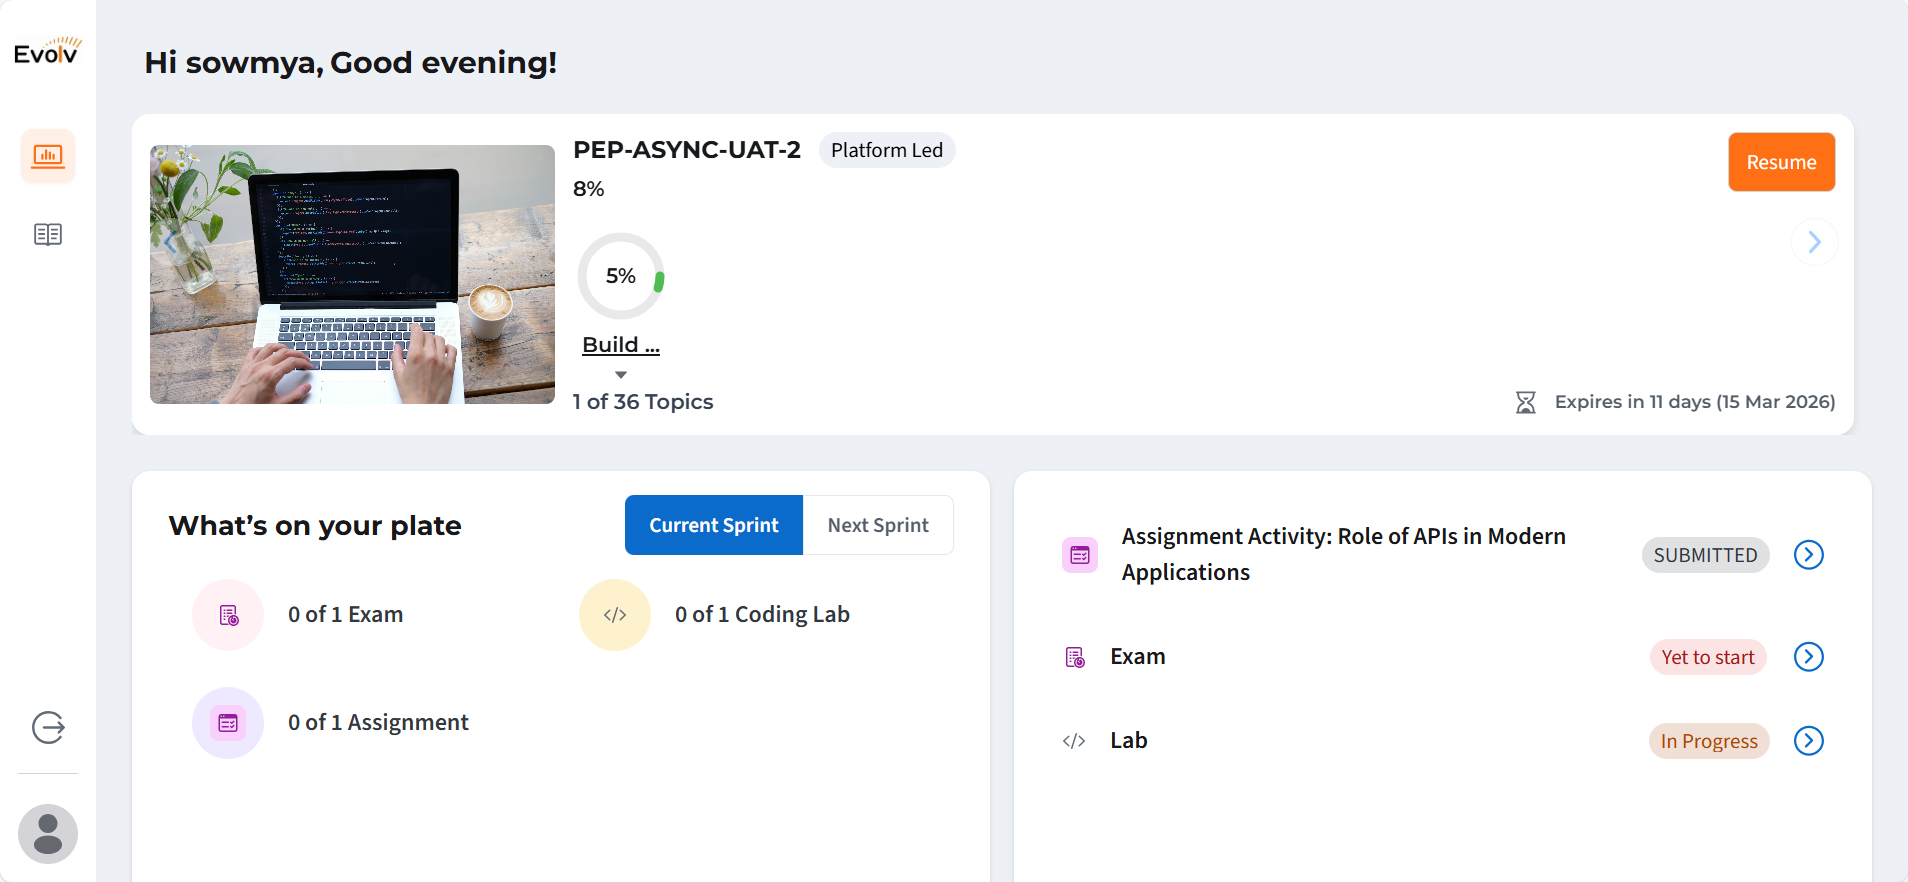Open the courses book icon in sidebar
The image size is (1908, 882).
48,235
